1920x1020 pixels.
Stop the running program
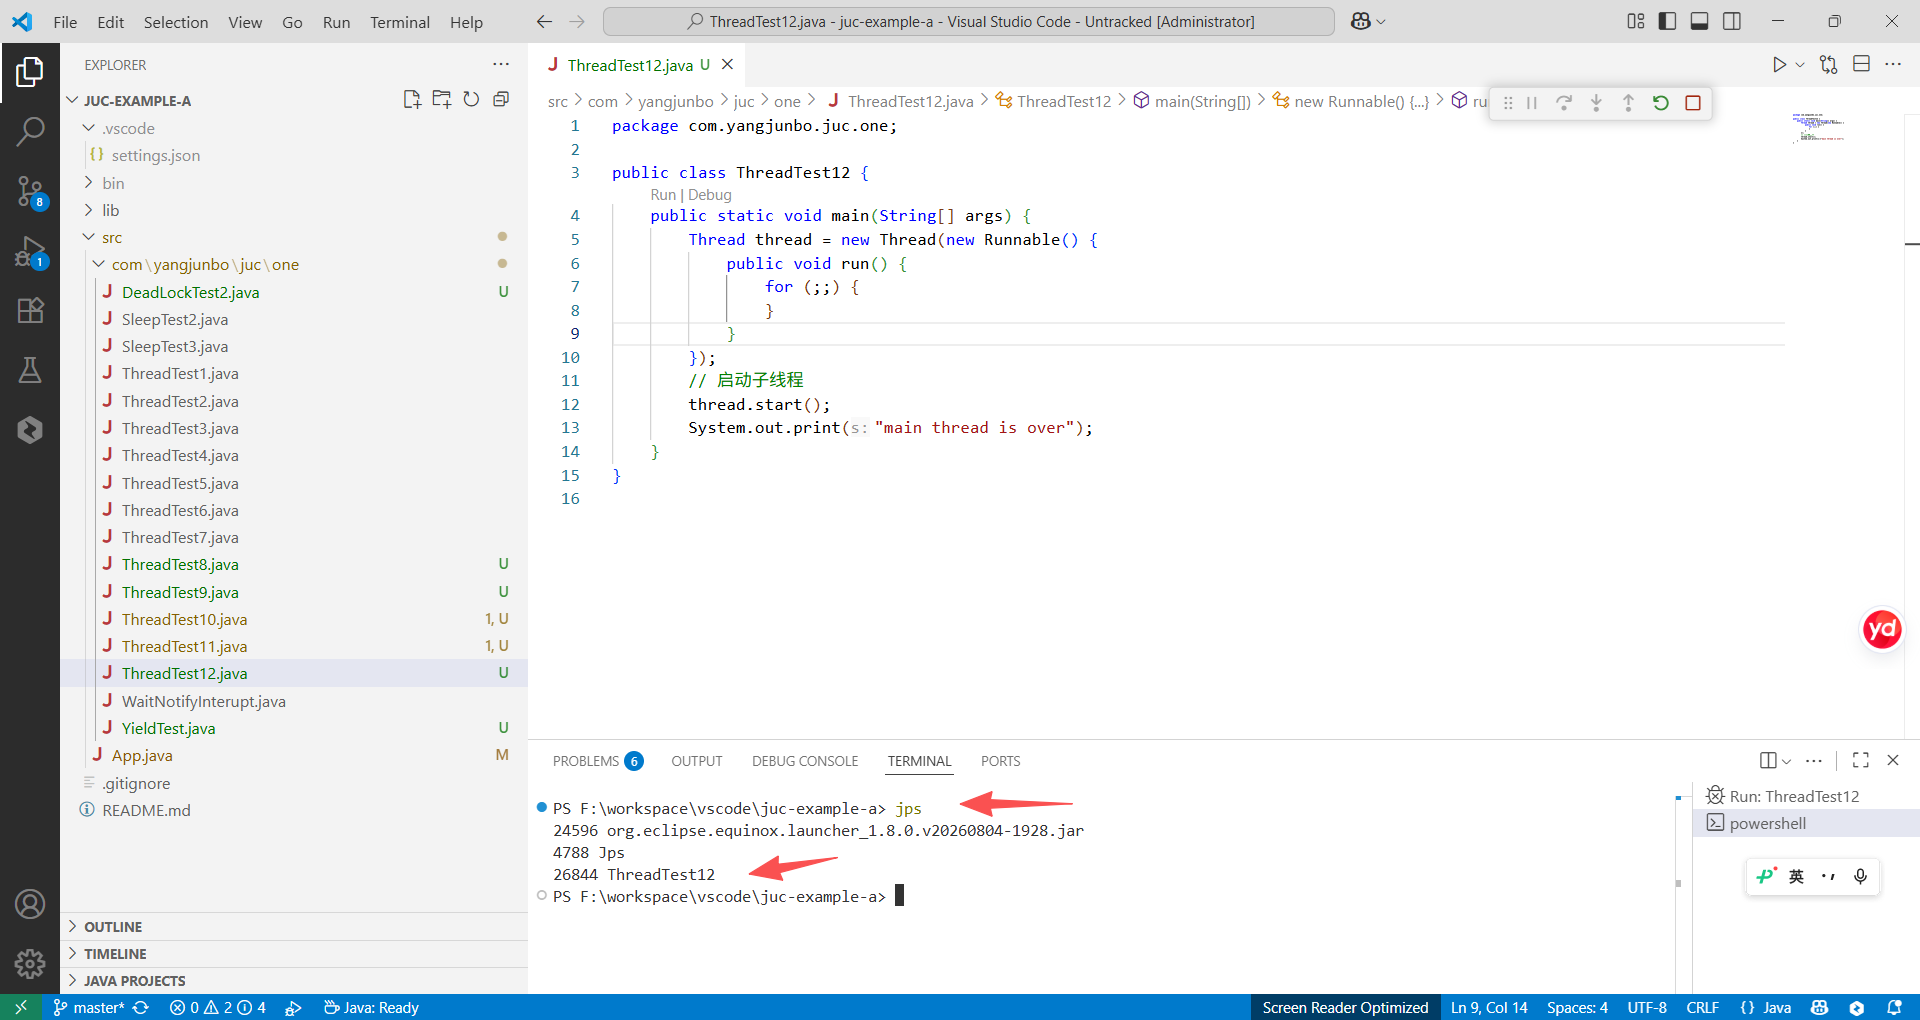pos(1693,103)
